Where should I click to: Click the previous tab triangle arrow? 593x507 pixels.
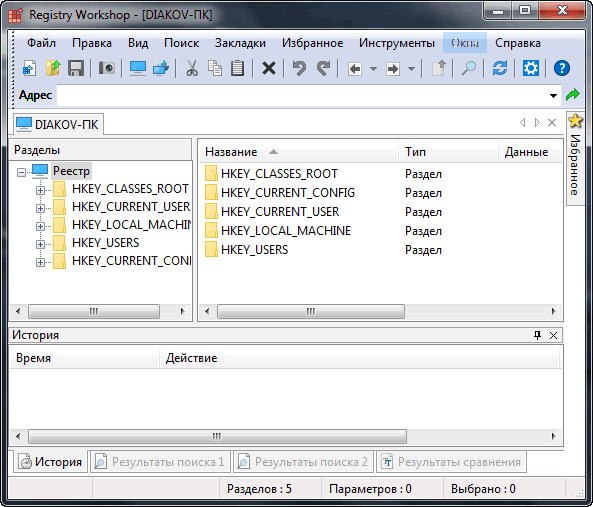[x=523, y=122]
